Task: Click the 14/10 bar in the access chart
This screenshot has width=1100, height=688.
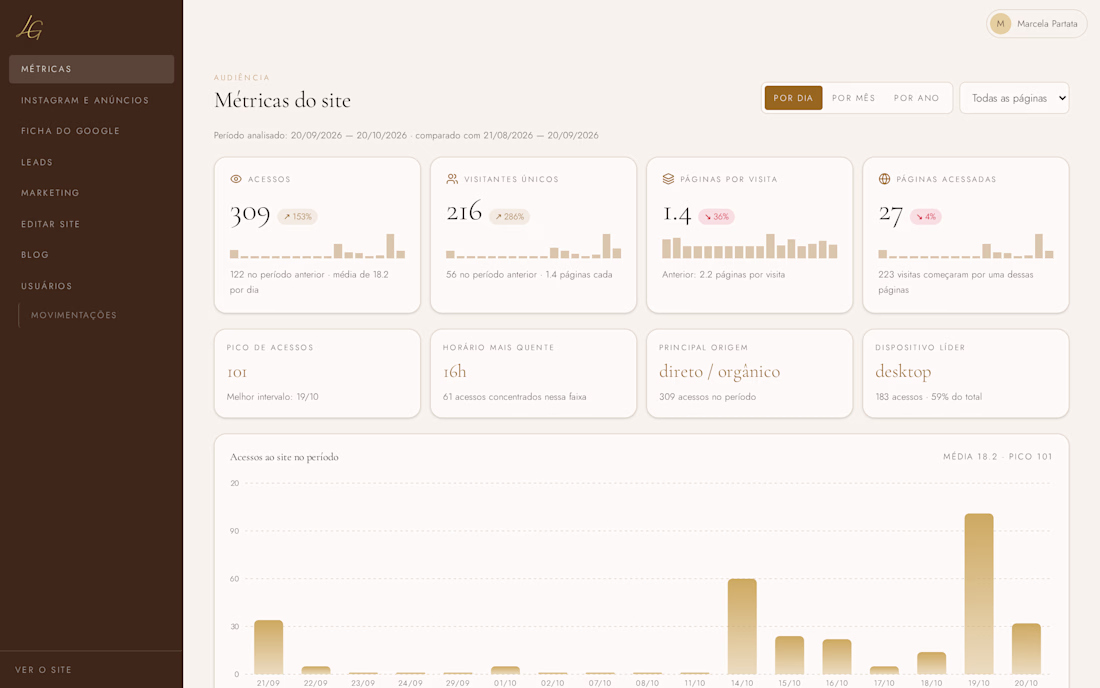Action: (x=742, y=626)
